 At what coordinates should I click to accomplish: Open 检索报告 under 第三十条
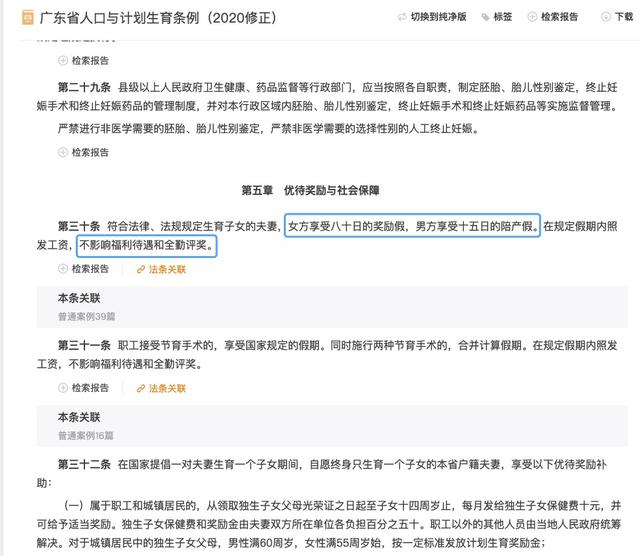(90, 269)
